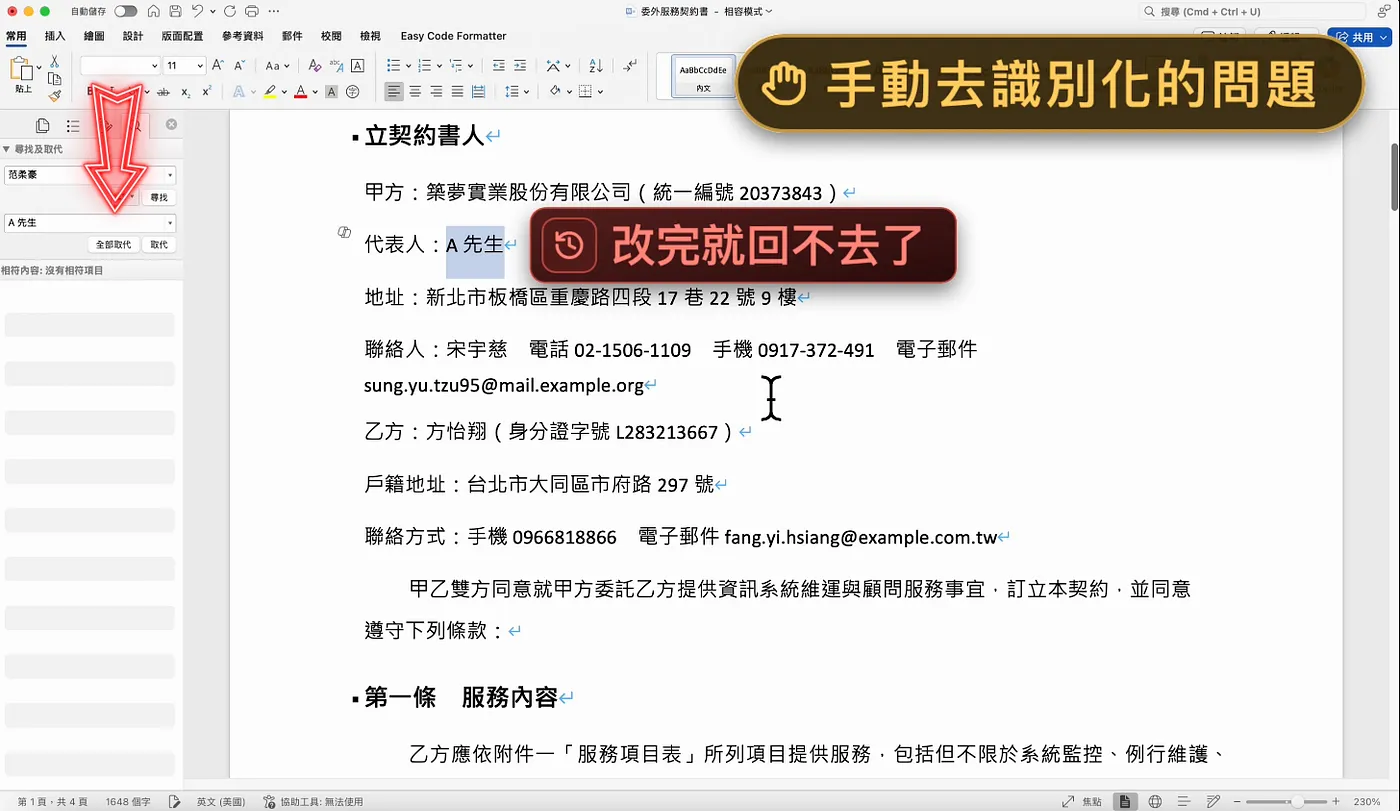Decrease font size with smaller A icon
The image size is (1400, 811).
coord(240,65)
